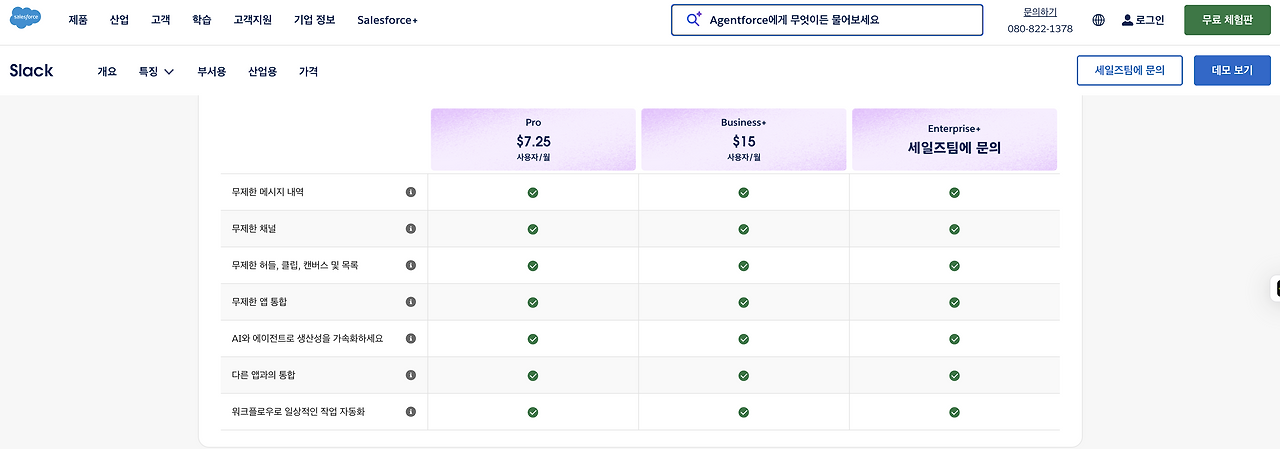Select the 가격 tab
The width and height of the screenshot is (1280, 449).
pyautogui.click(x=308, y=71)
